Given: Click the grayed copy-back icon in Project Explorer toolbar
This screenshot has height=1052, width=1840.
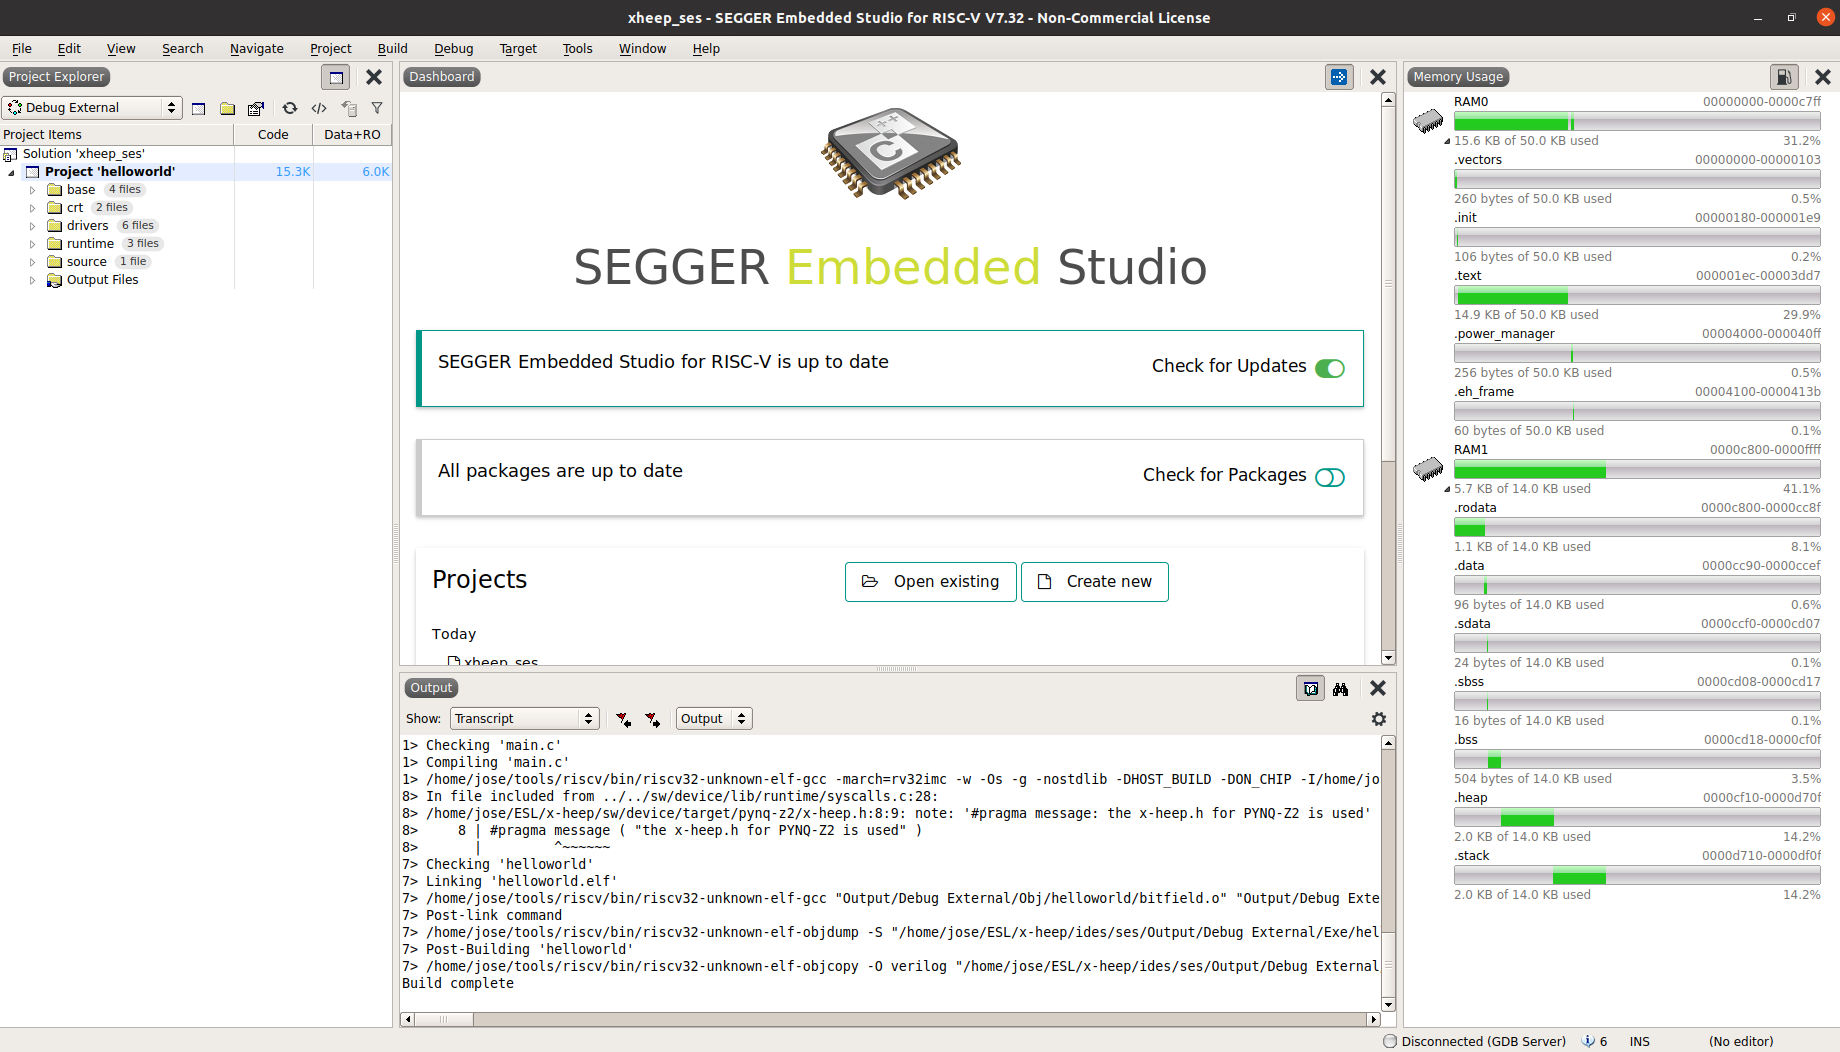Looking at the screenshot, I should pos(349,108).
